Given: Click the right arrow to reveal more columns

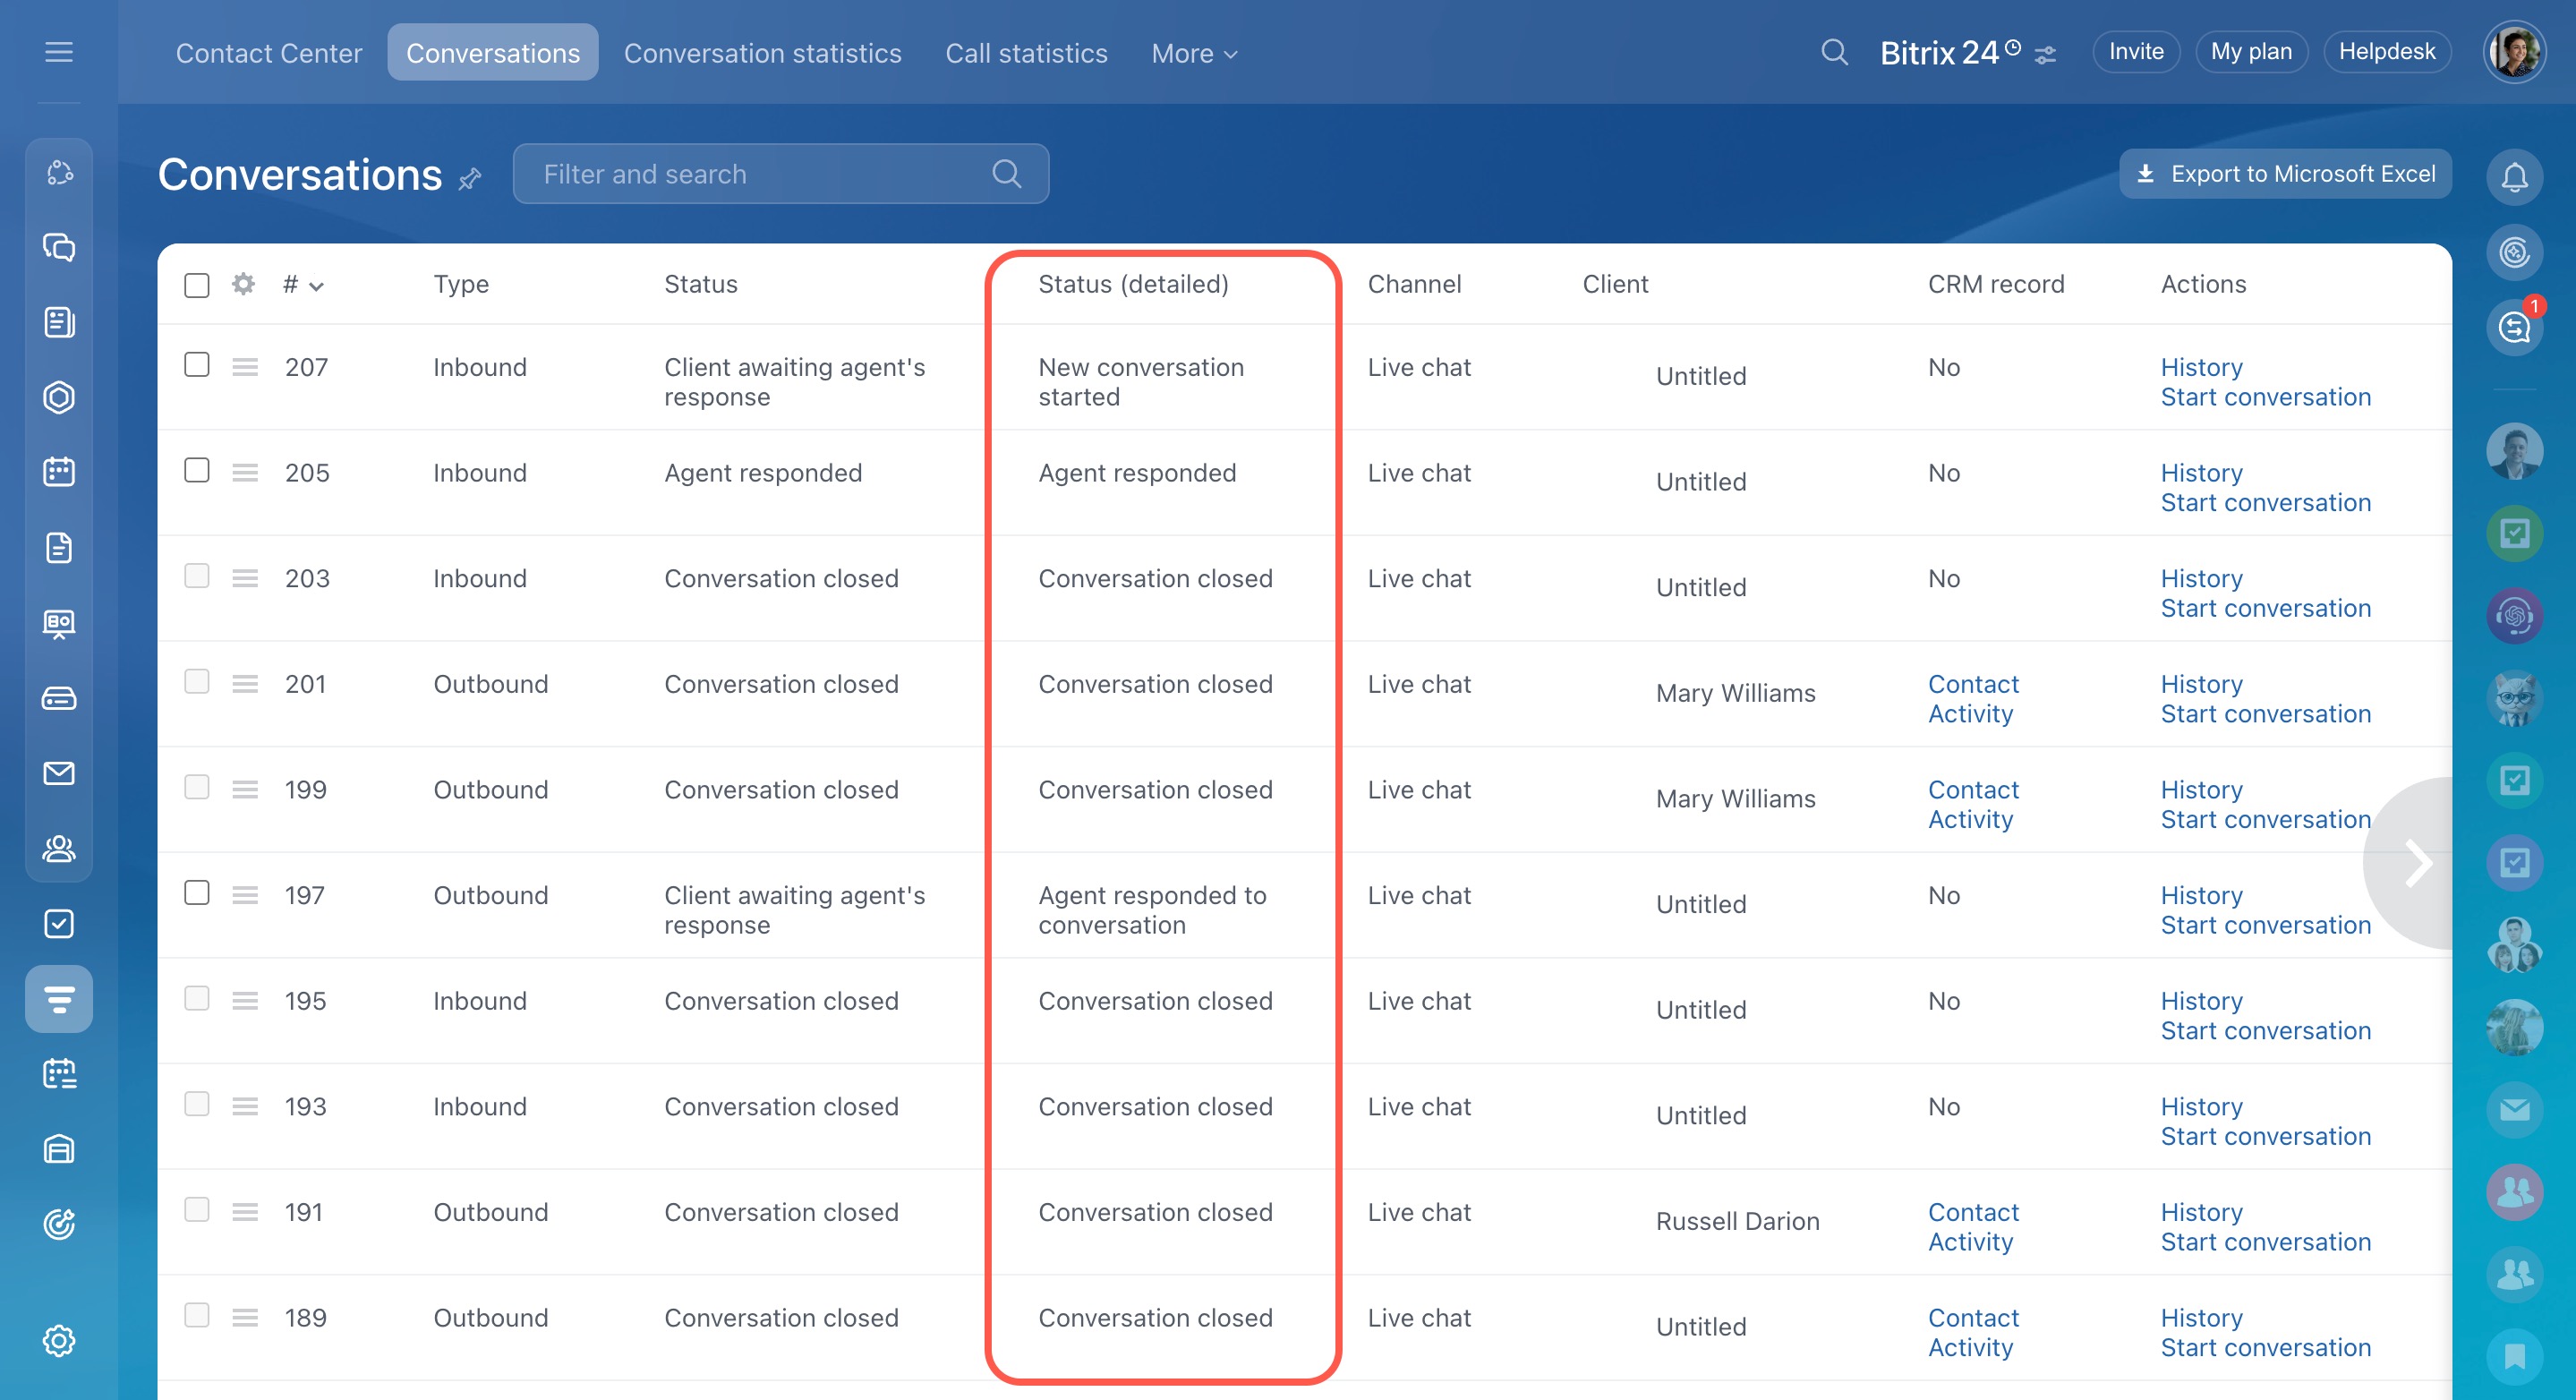Looking at the screenshot, I should coord(2417,864).
